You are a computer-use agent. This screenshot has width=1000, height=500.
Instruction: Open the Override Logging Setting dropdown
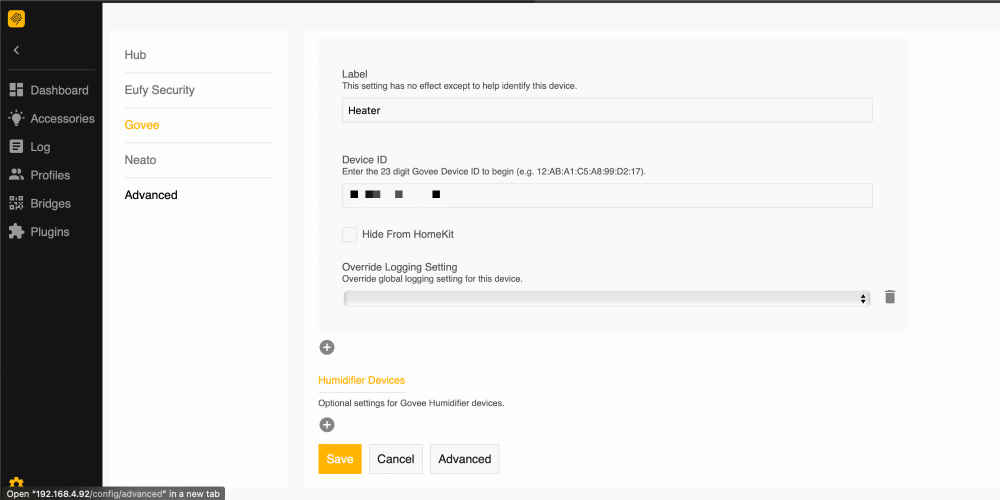click(x=606, y=298)
